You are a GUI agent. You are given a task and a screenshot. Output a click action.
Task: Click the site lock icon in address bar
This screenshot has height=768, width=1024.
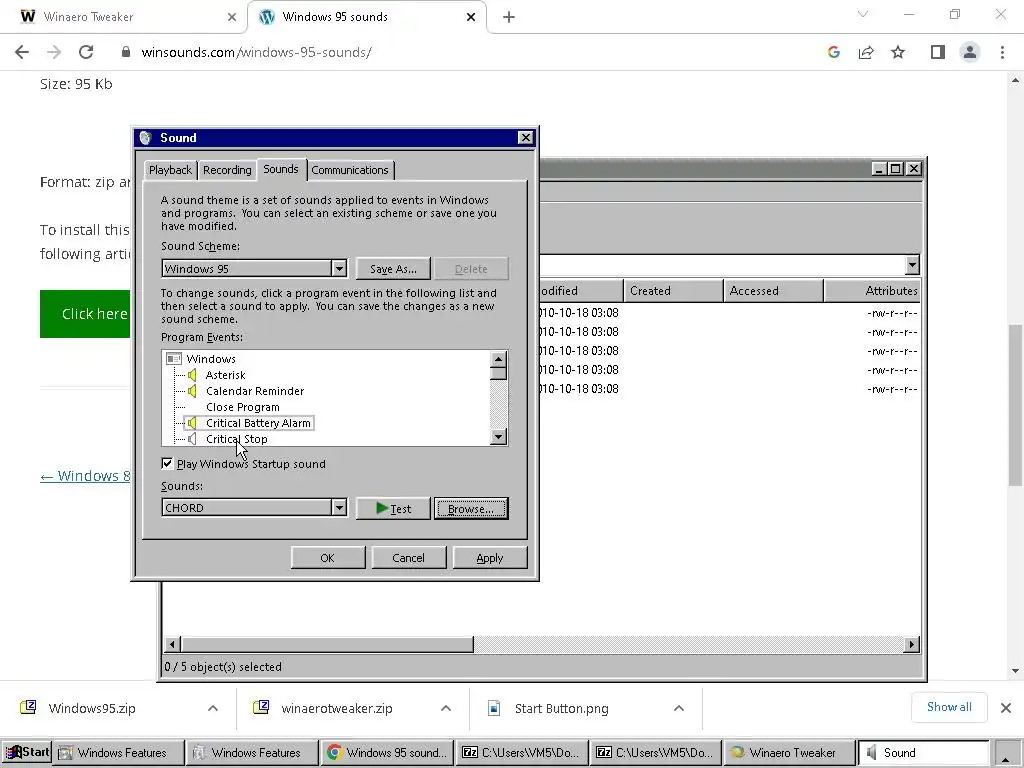tap(126, 52)
